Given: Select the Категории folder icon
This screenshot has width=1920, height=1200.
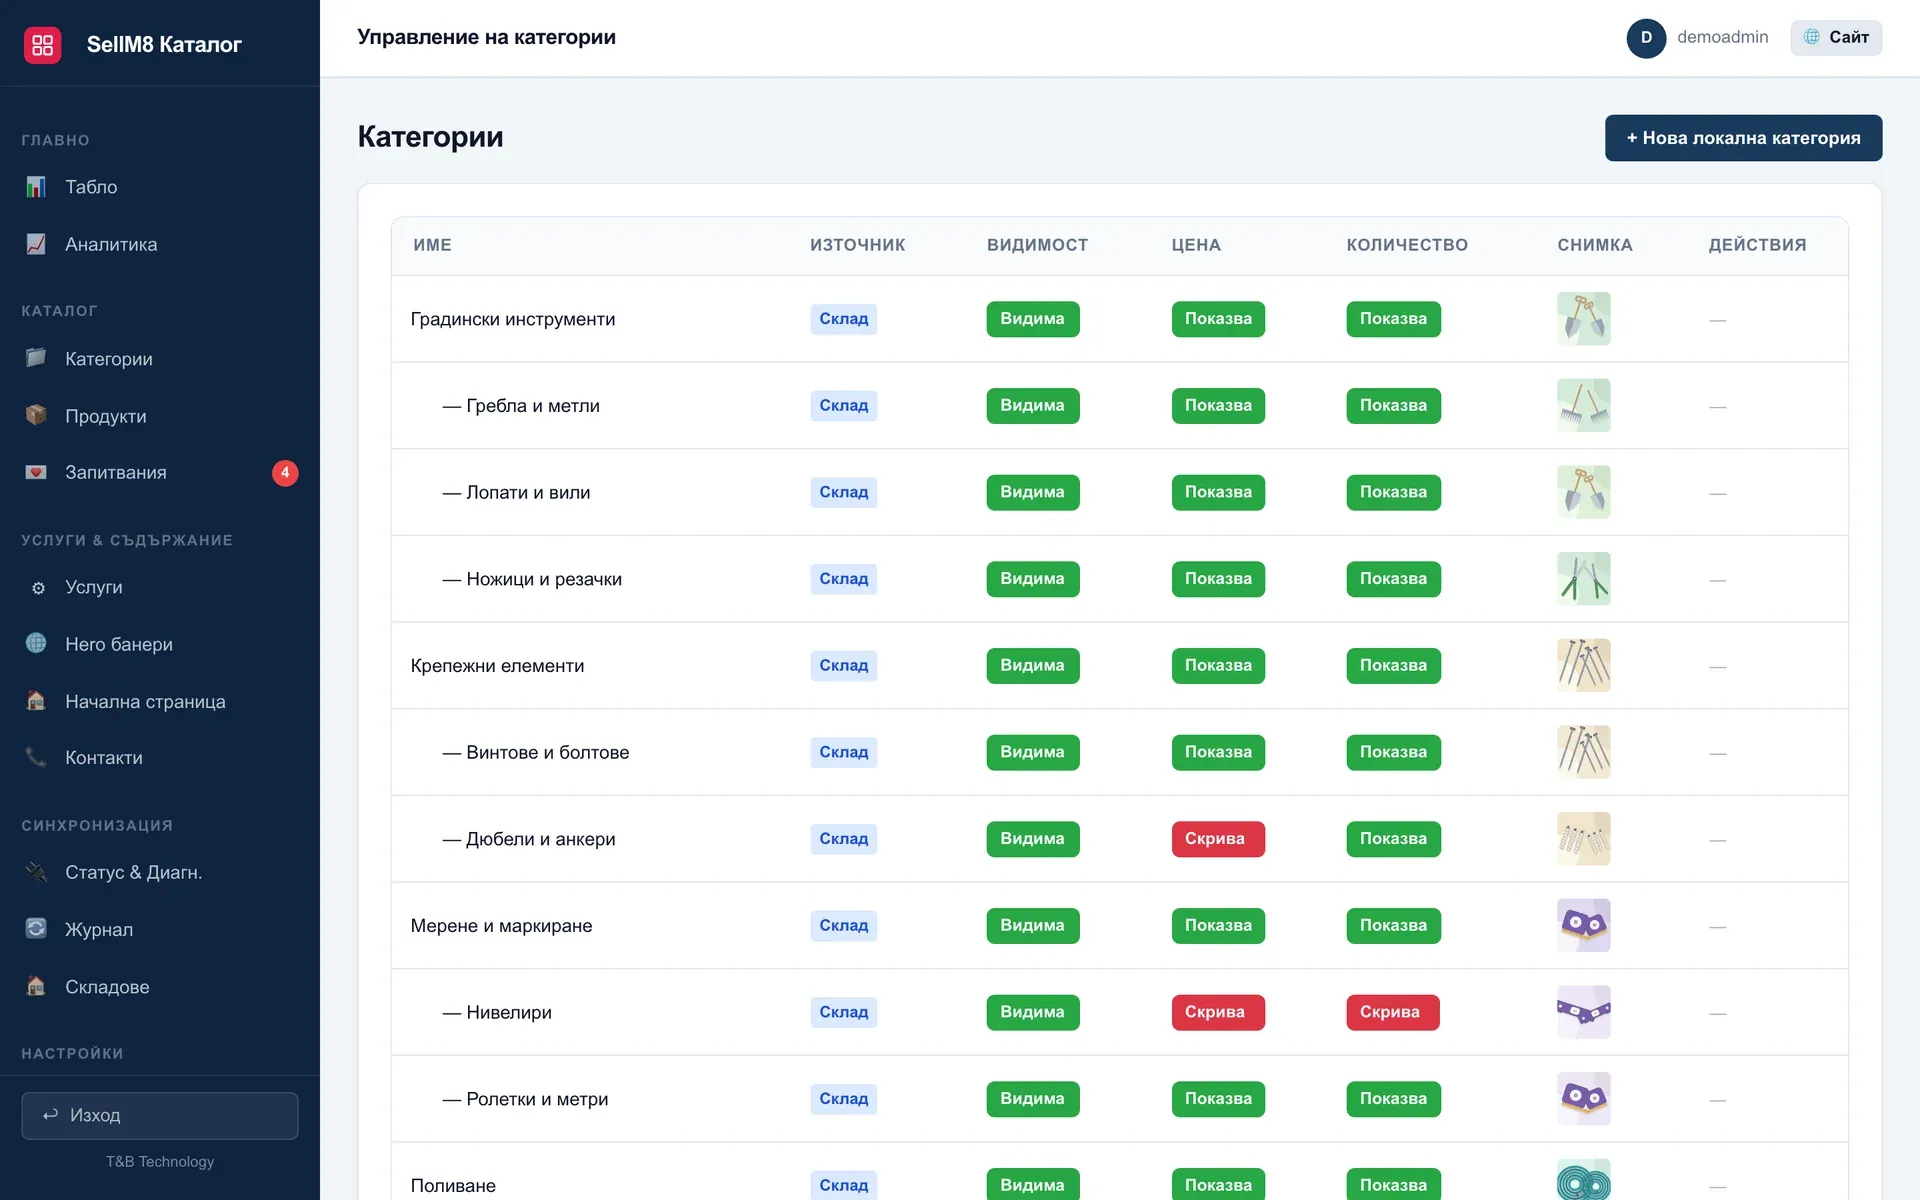Looking at the screenshot, I should tap(36, 358).
